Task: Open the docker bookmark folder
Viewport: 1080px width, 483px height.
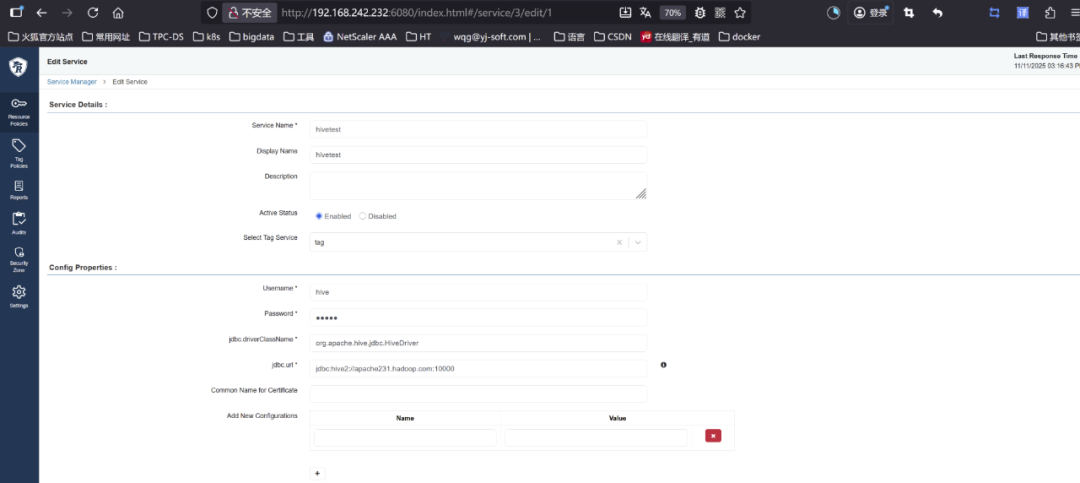Action: pyautogui.click(x=739, y=37)
